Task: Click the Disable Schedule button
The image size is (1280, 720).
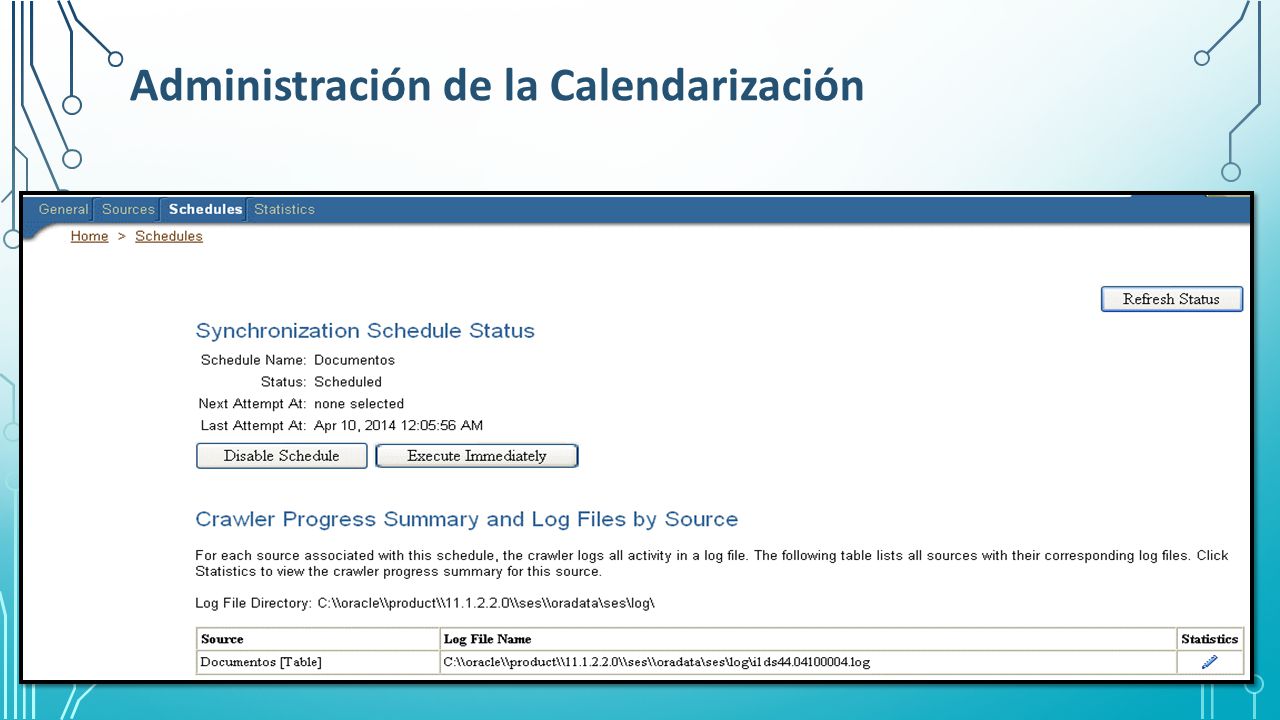Action: click(282, 456)
